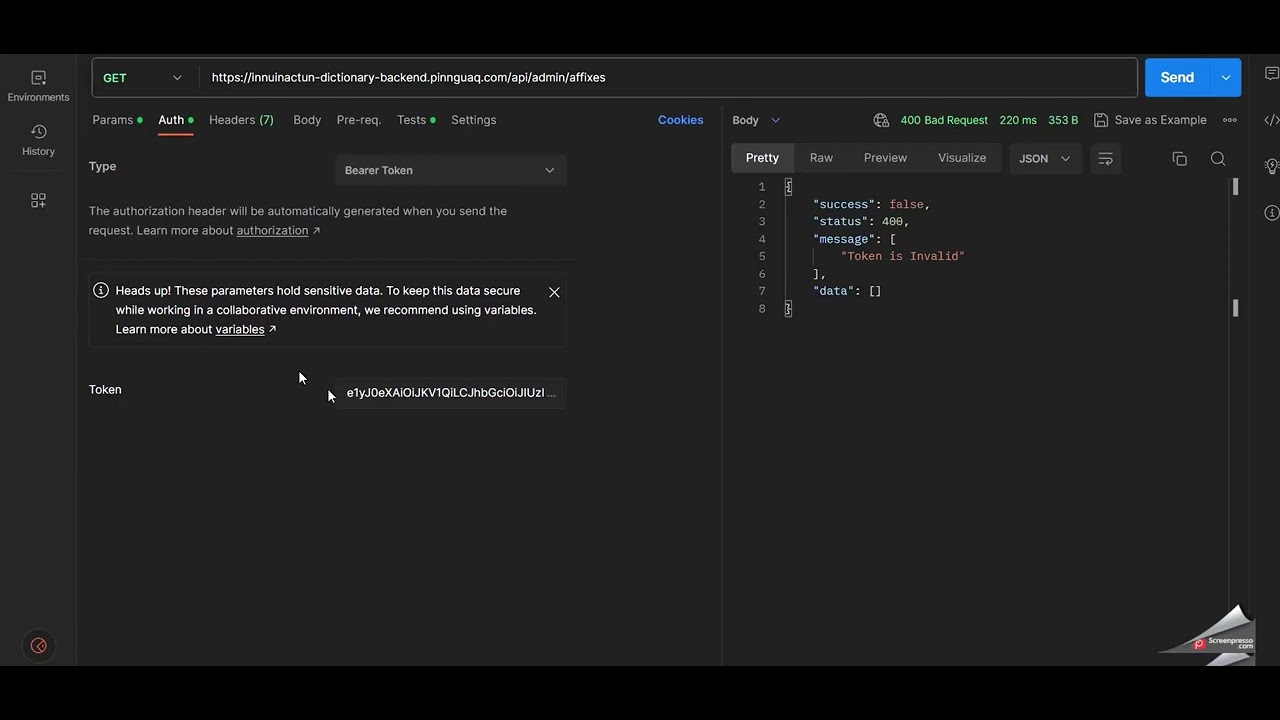Image resolution: width=1280 pixels, height=720 pixels.
Task: Open the request info icon in right sidebar
Action: tap(1272, 212)
